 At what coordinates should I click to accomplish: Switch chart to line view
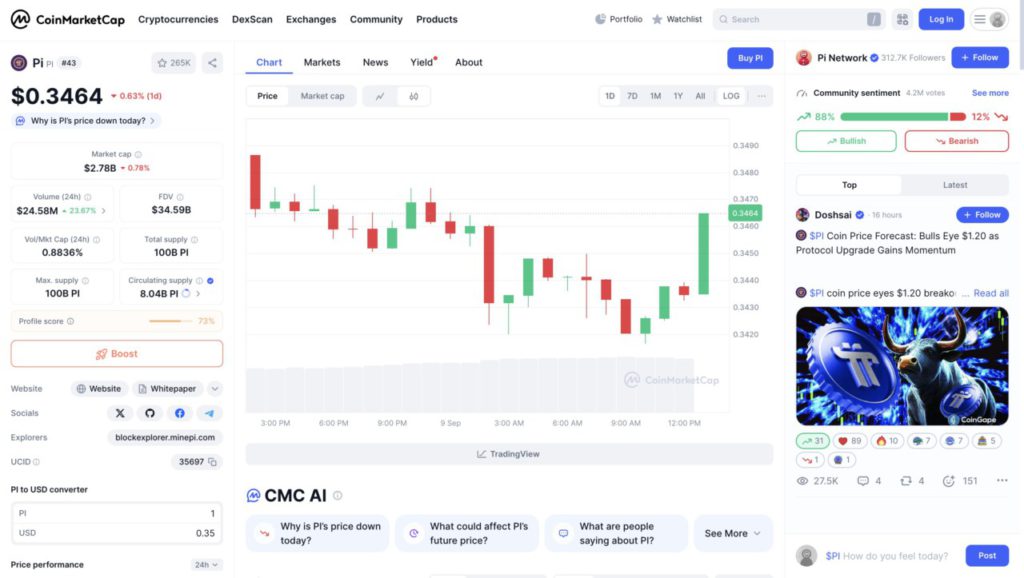tap(380, 96)
